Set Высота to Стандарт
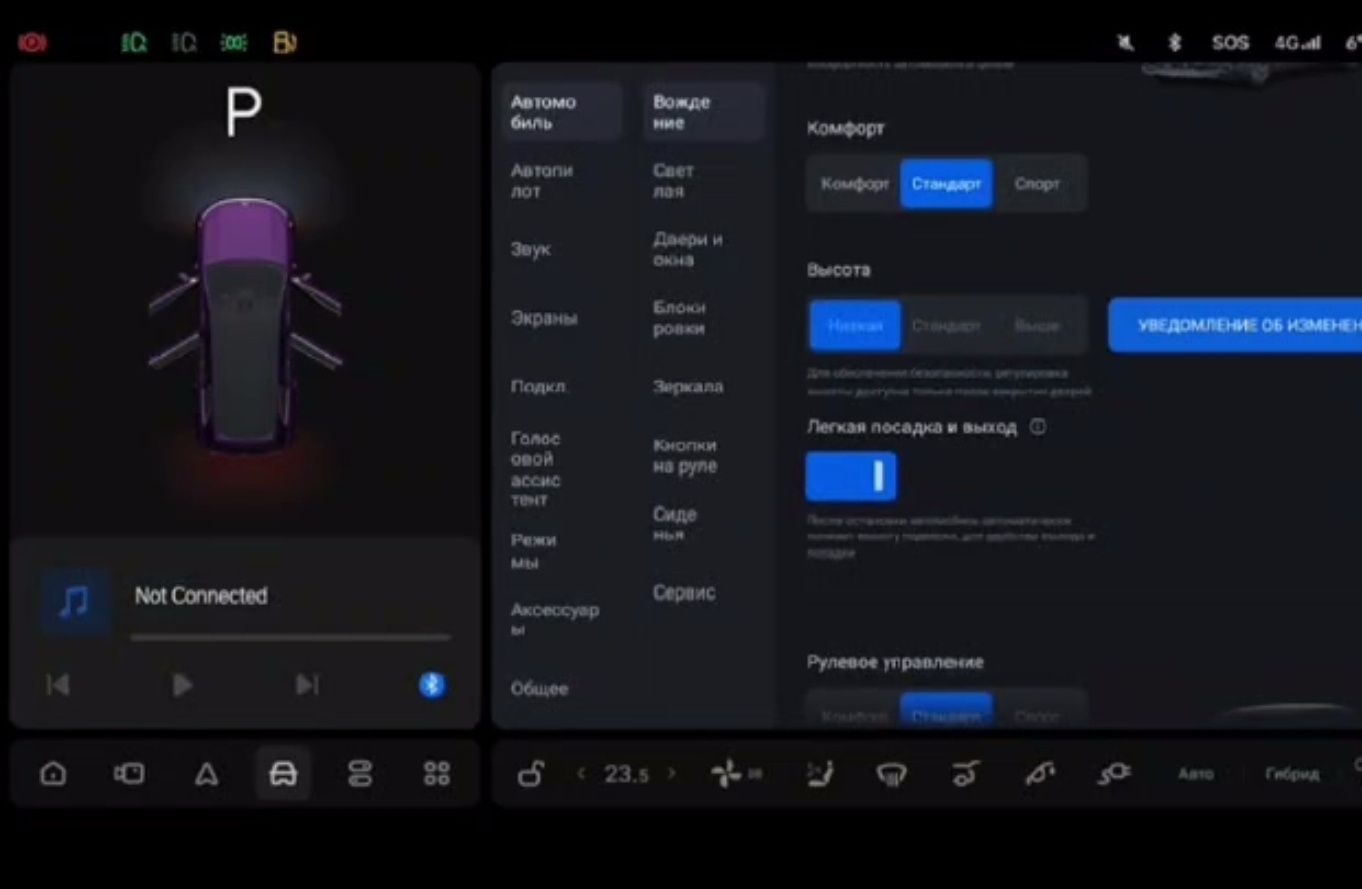 coord(946,326)
